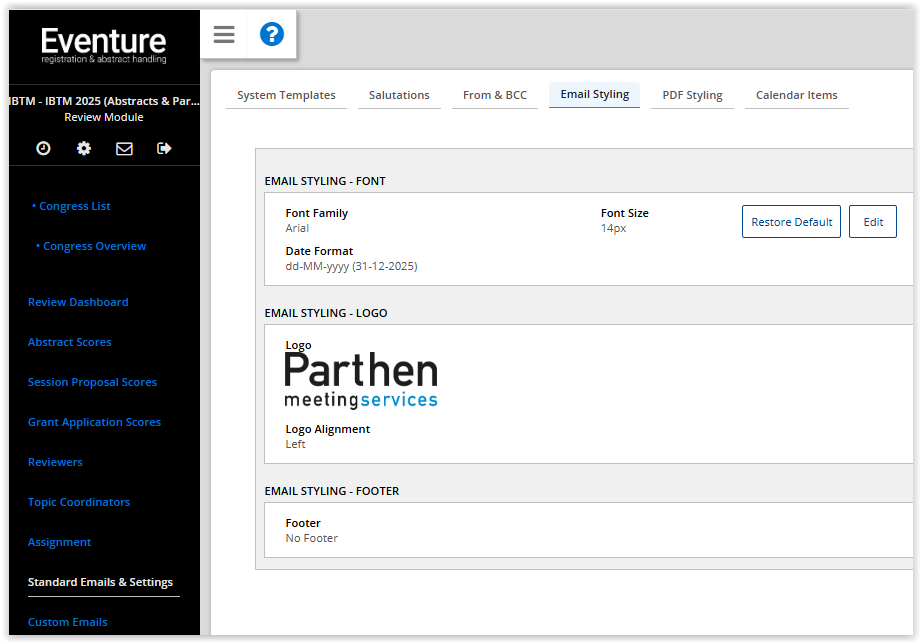Click the Footer label
921x643 pixels.
click(303, 523)
